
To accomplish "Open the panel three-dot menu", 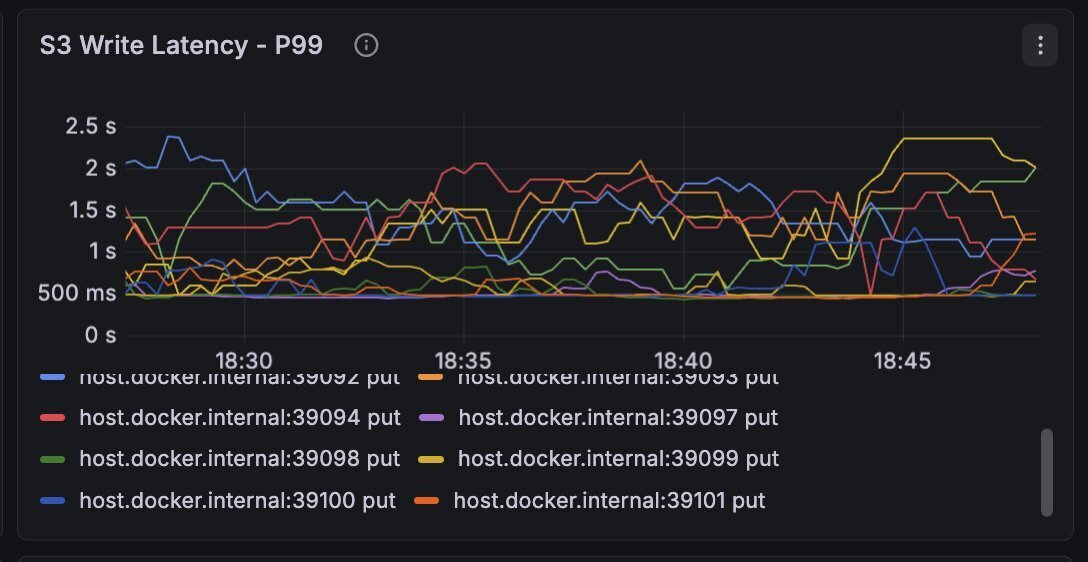I will click(x=1039, y=45).
